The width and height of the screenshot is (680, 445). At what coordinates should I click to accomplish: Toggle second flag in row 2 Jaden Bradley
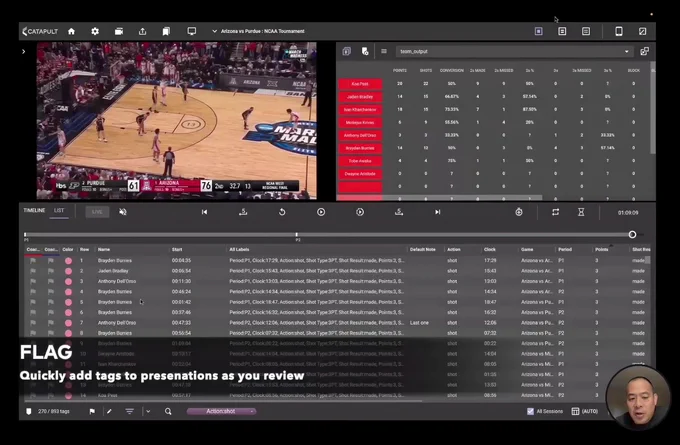pos(51,271)
